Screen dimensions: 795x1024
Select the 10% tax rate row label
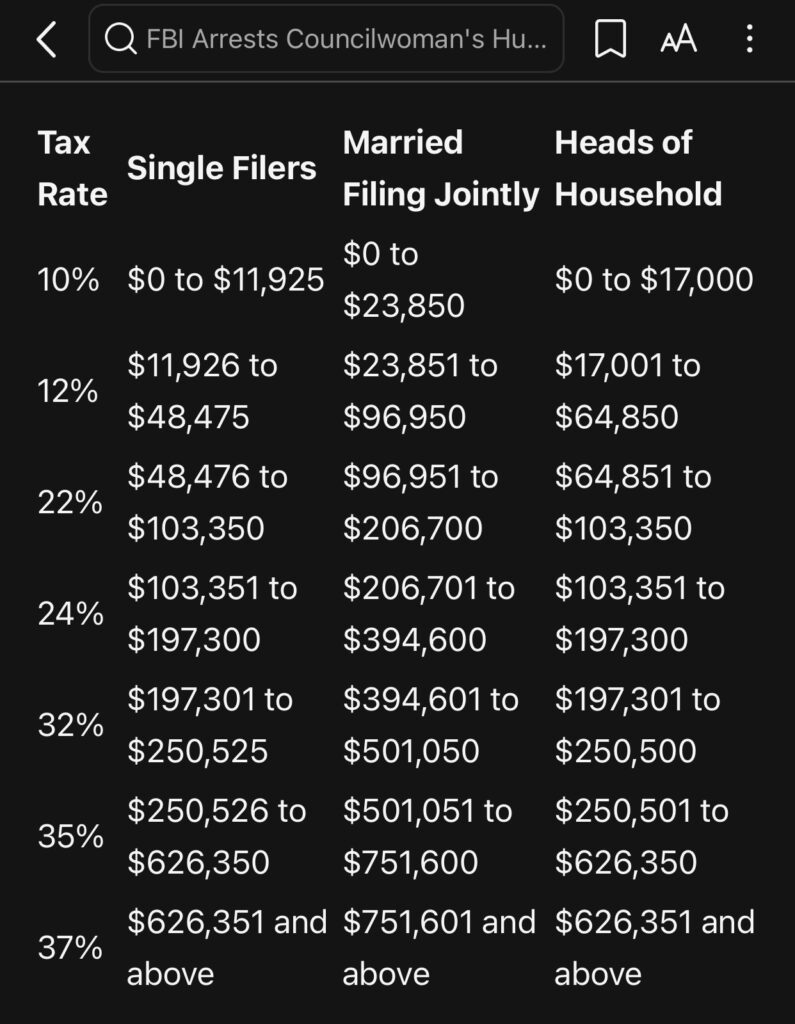coord(68,280)
